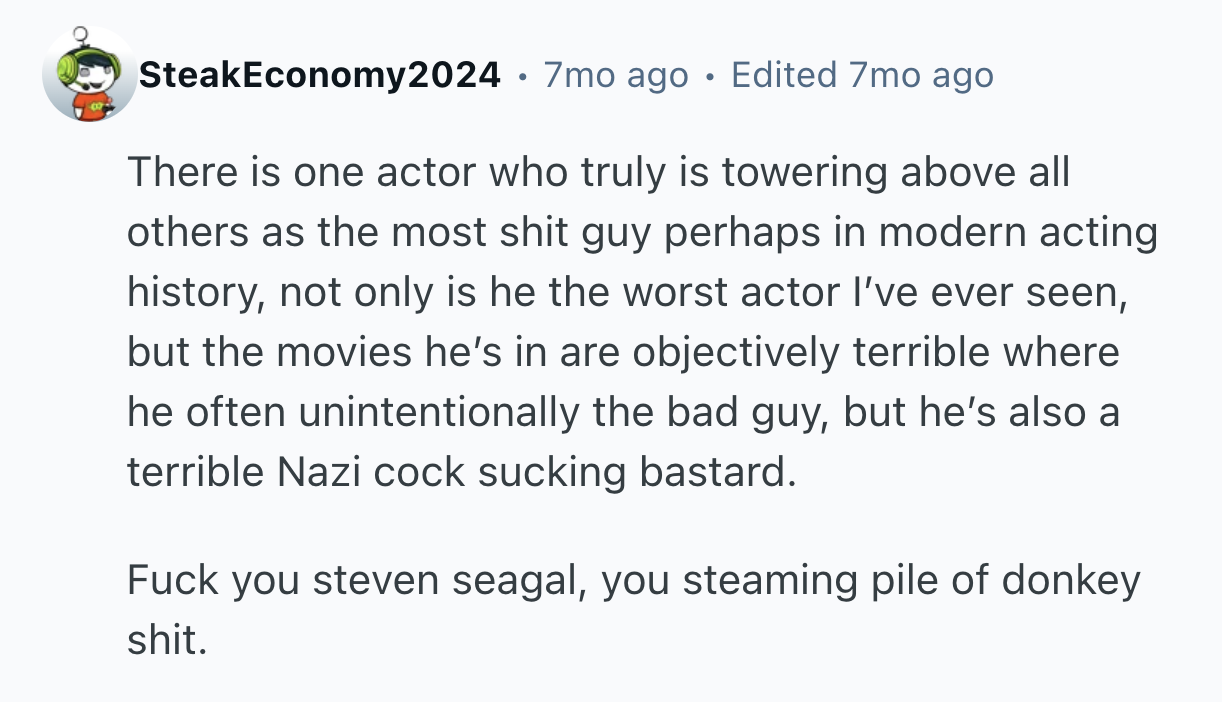Click the dot separator after the username
The image size is (1222, 702).
523,75
